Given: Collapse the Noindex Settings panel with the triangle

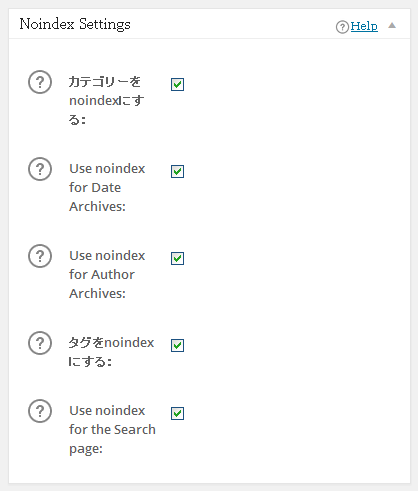Looking at the screenshot, I should tap(392, 25).
